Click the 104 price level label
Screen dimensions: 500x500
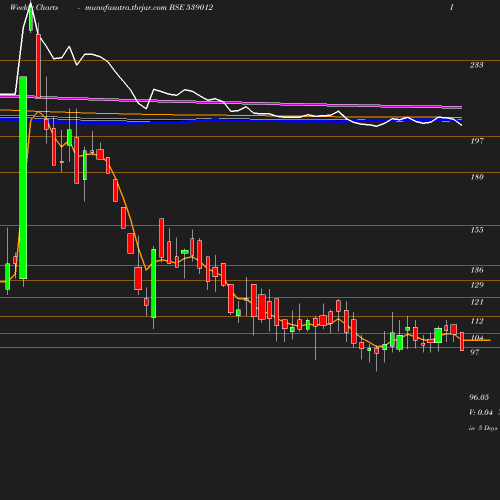pos(477,338)
